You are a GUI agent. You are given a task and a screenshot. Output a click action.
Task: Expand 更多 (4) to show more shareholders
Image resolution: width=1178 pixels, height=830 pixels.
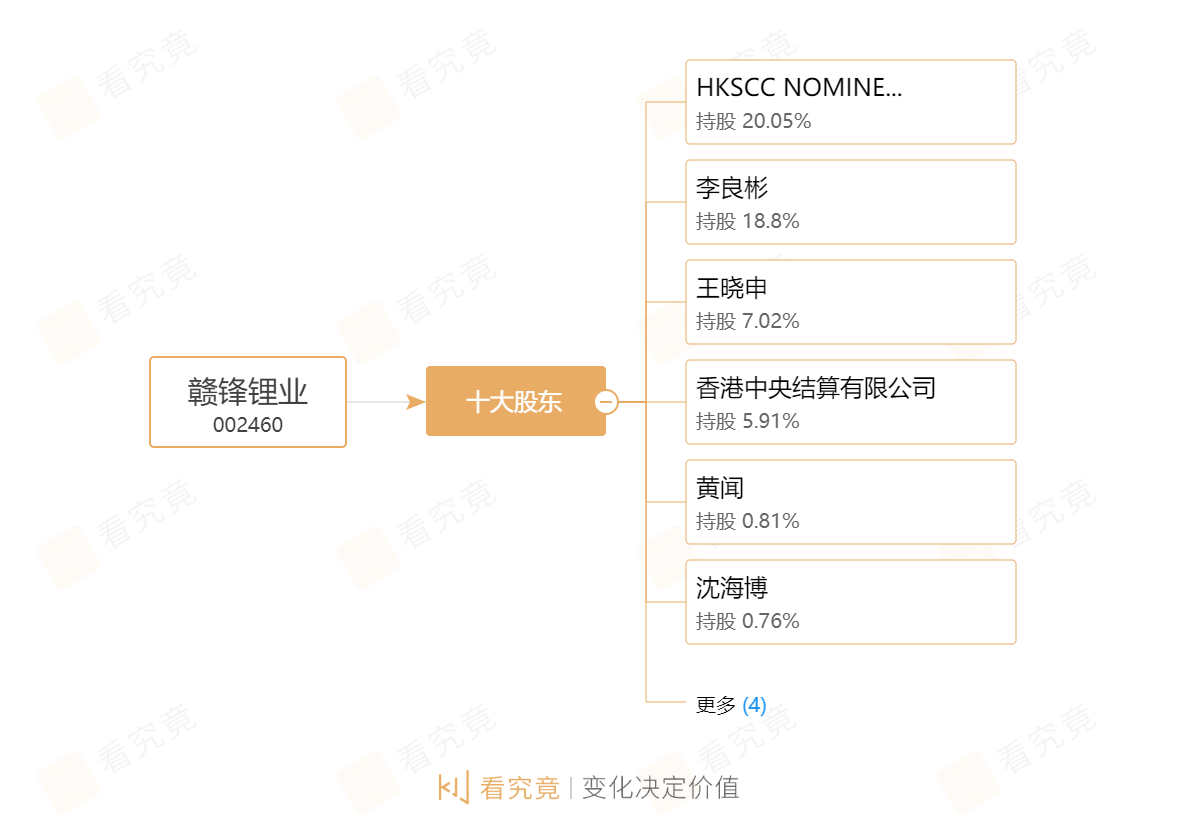731,705
